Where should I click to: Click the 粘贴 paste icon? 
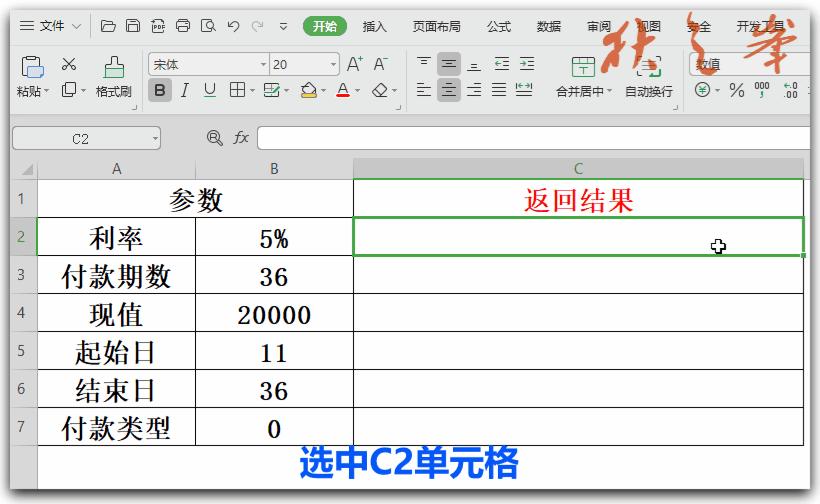[x=32, y=67]
